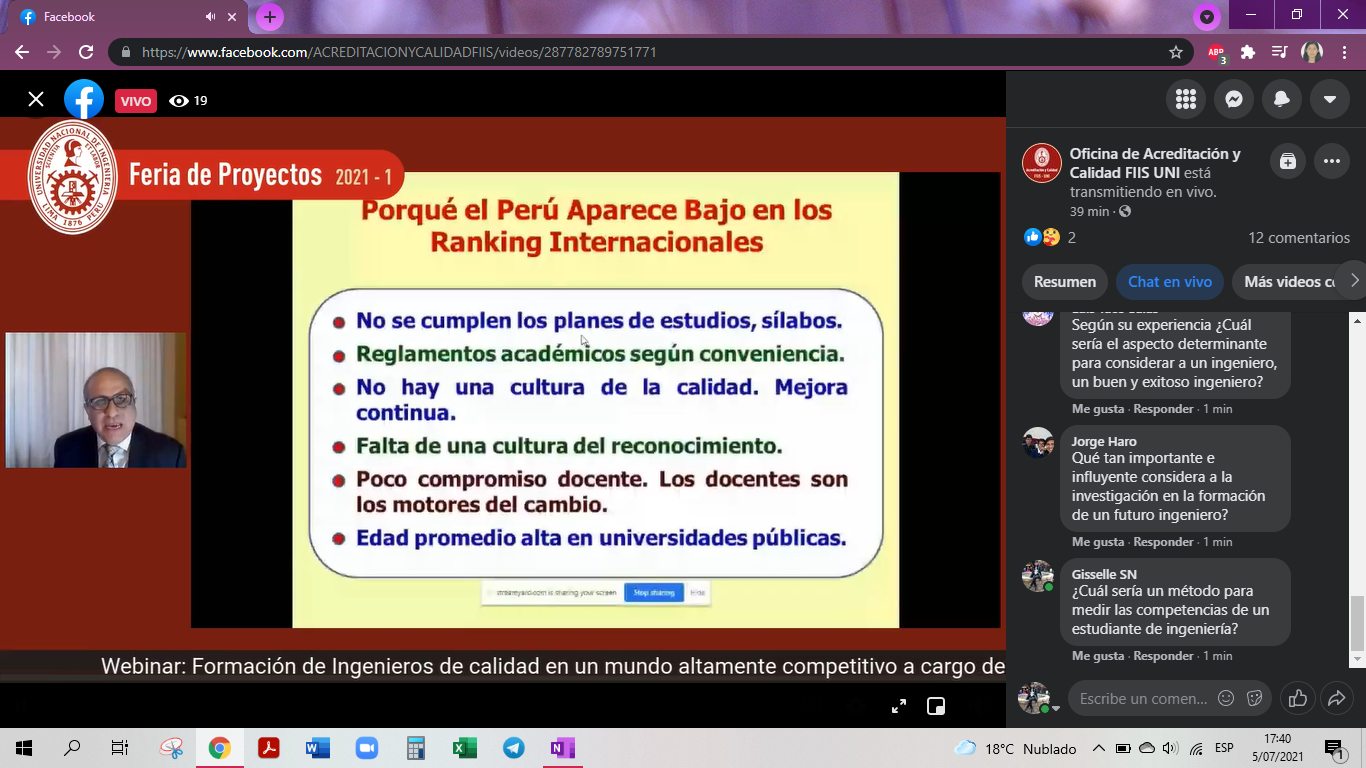This screenshot has width=1366, height=768.
Task: Expand the Facebook account dropdown arrow
Action: click(x=1330, y=99)
